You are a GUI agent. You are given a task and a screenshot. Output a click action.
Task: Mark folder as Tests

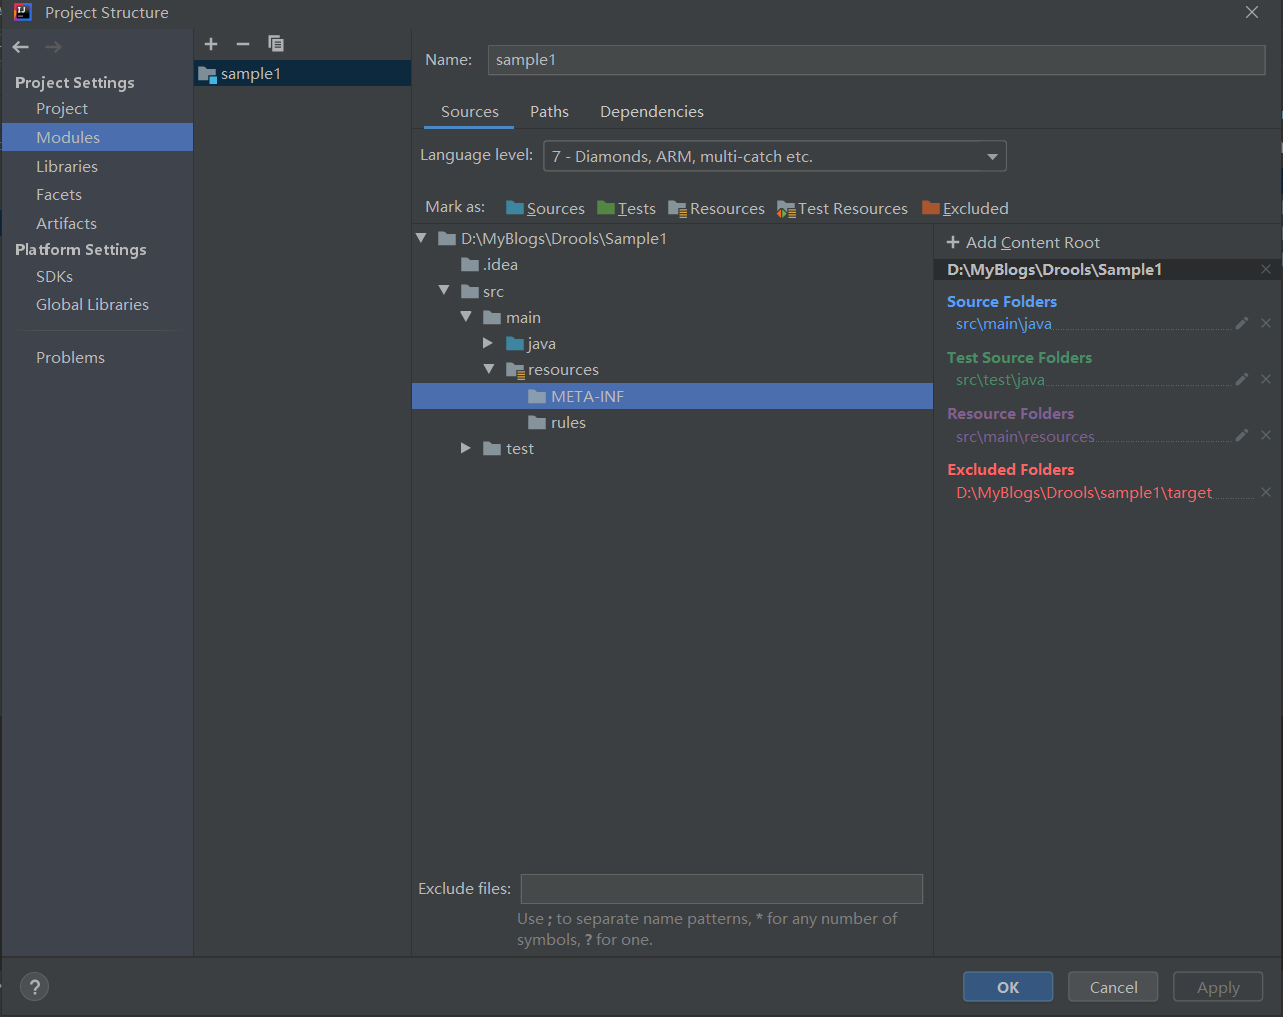pyautogui.click(x=626, y=208)
